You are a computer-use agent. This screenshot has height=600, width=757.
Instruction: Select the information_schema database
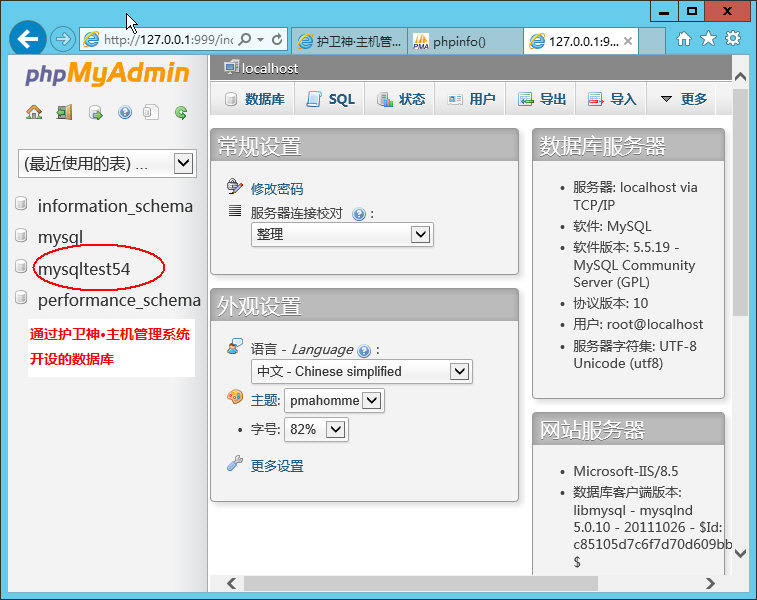coord(115,206)
